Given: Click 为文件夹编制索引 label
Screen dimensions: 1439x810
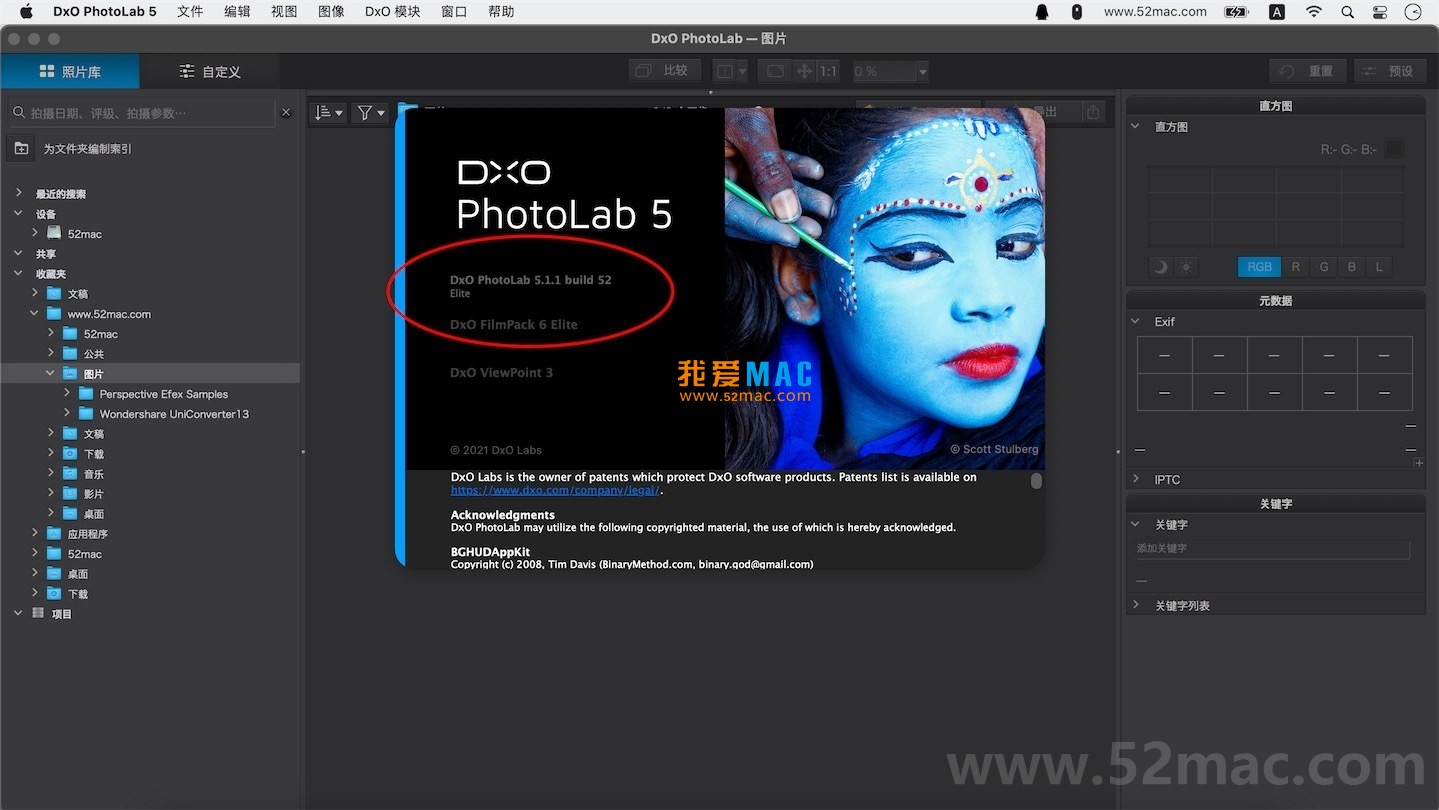Looking at the screenshot, I should 87,149.
